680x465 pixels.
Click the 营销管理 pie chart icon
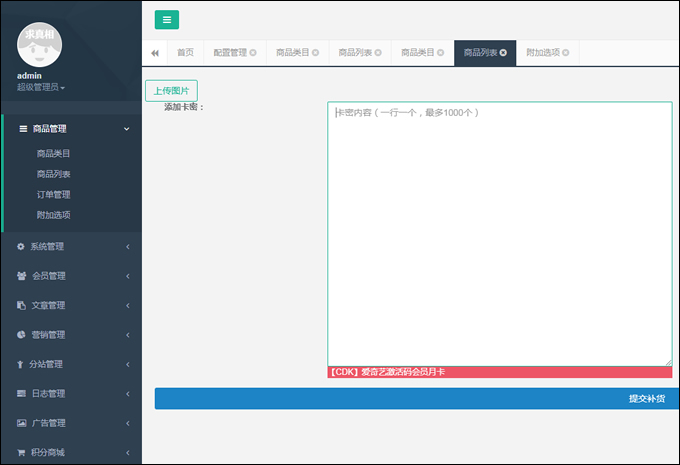(21, 334)
